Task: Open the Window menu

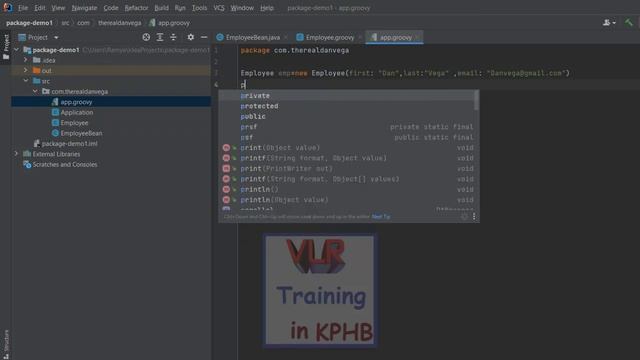Action: coord(242,8)
